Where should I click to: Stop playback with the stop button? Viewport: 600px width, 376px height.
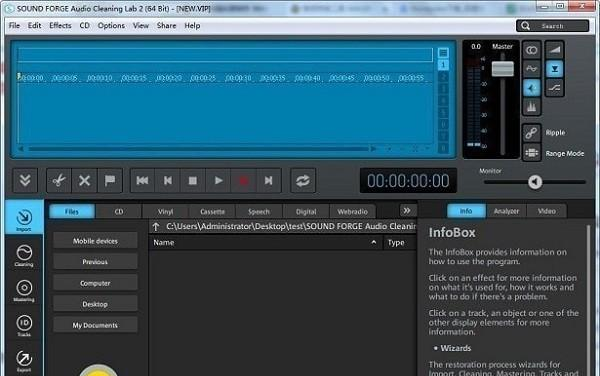click(192, 181)
